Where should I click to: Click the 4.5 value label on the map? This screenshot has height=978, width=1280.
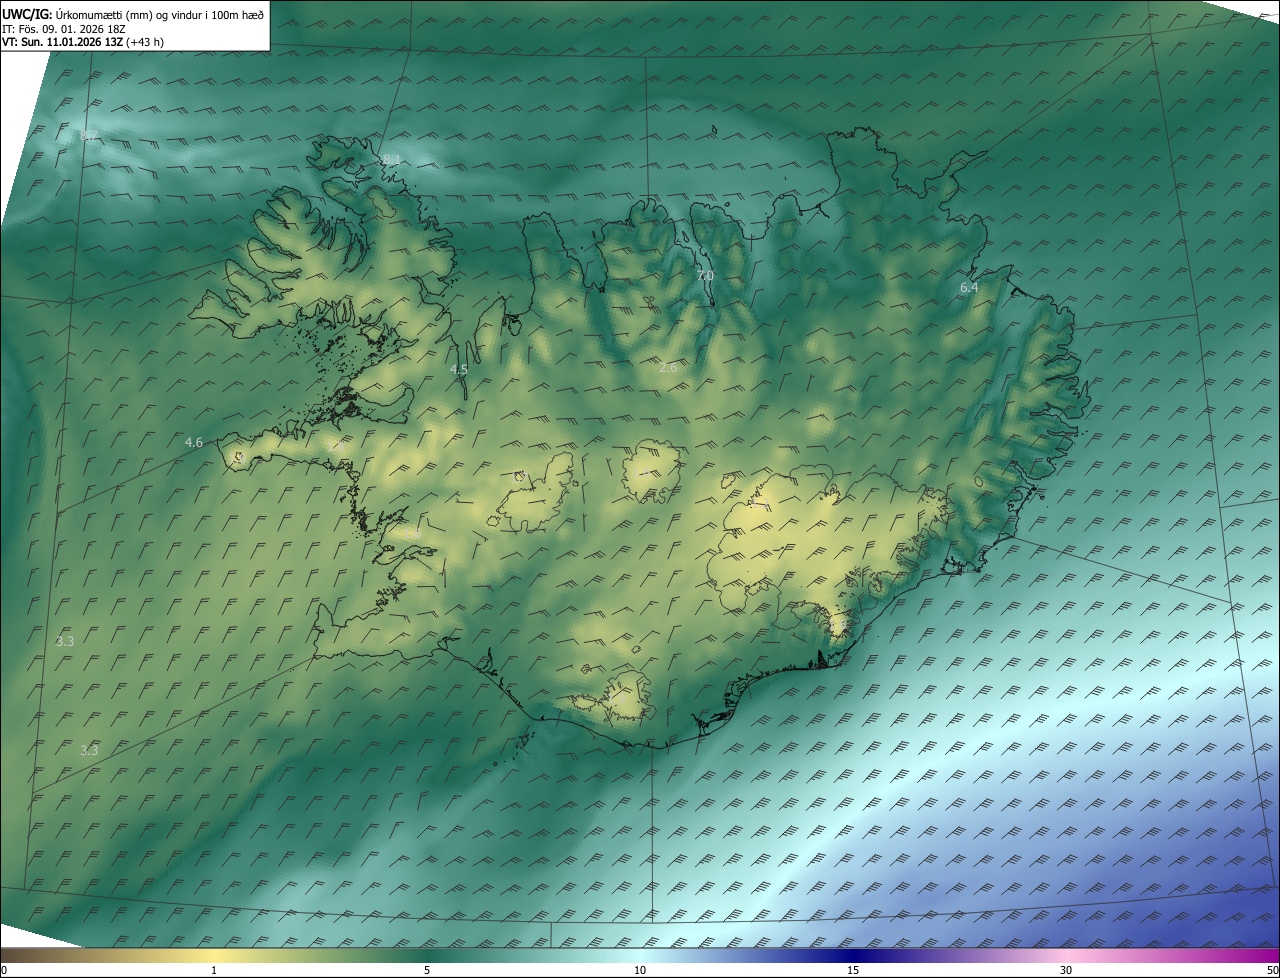pos(459,369)
